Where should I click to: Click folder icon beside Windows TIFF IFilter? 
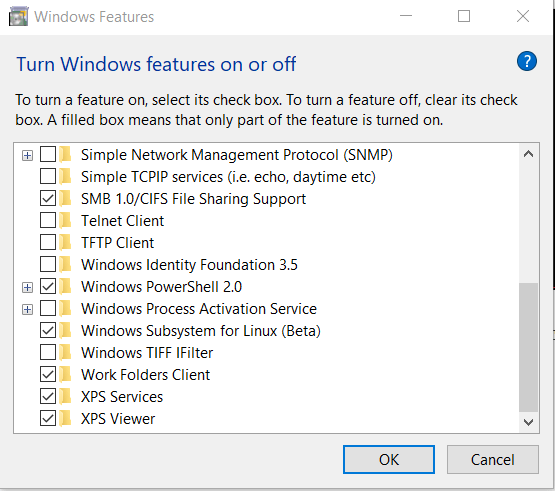tap(65, 353)
